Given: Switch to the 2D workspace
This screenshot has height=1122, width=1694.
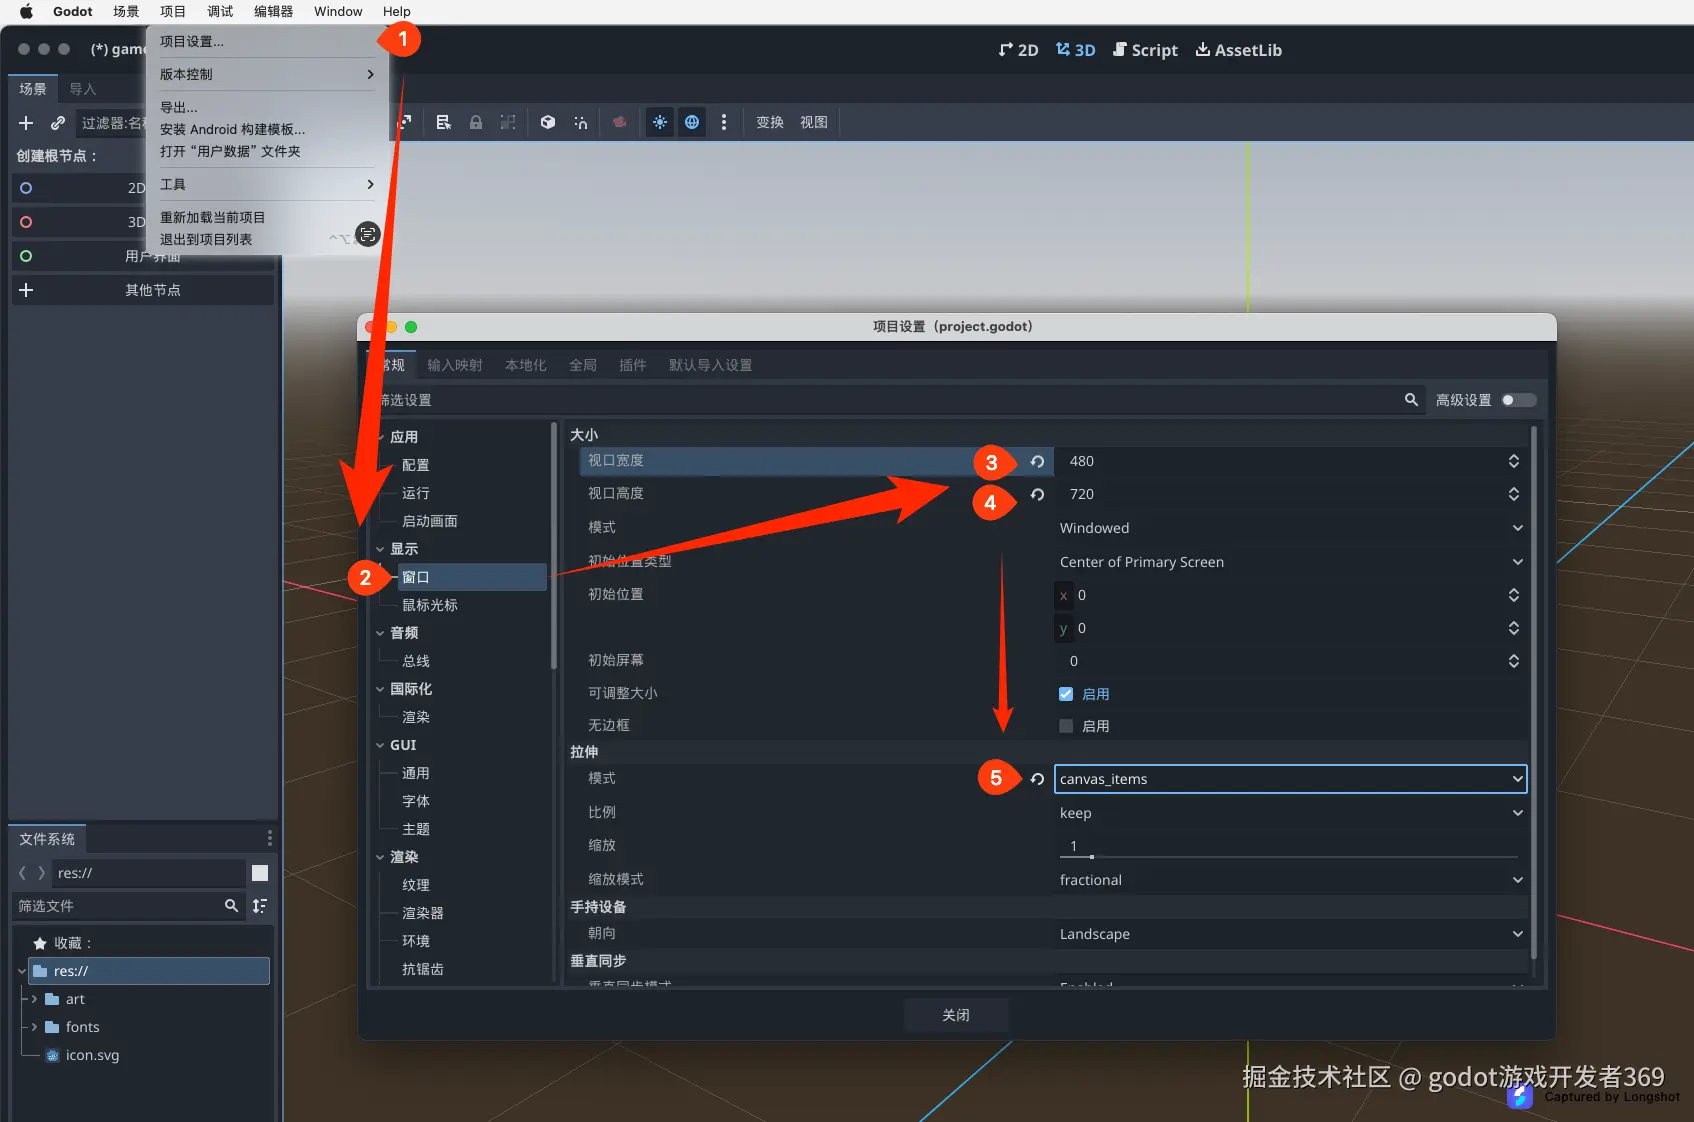Looking at the screenshot, I should [1018, 50].
